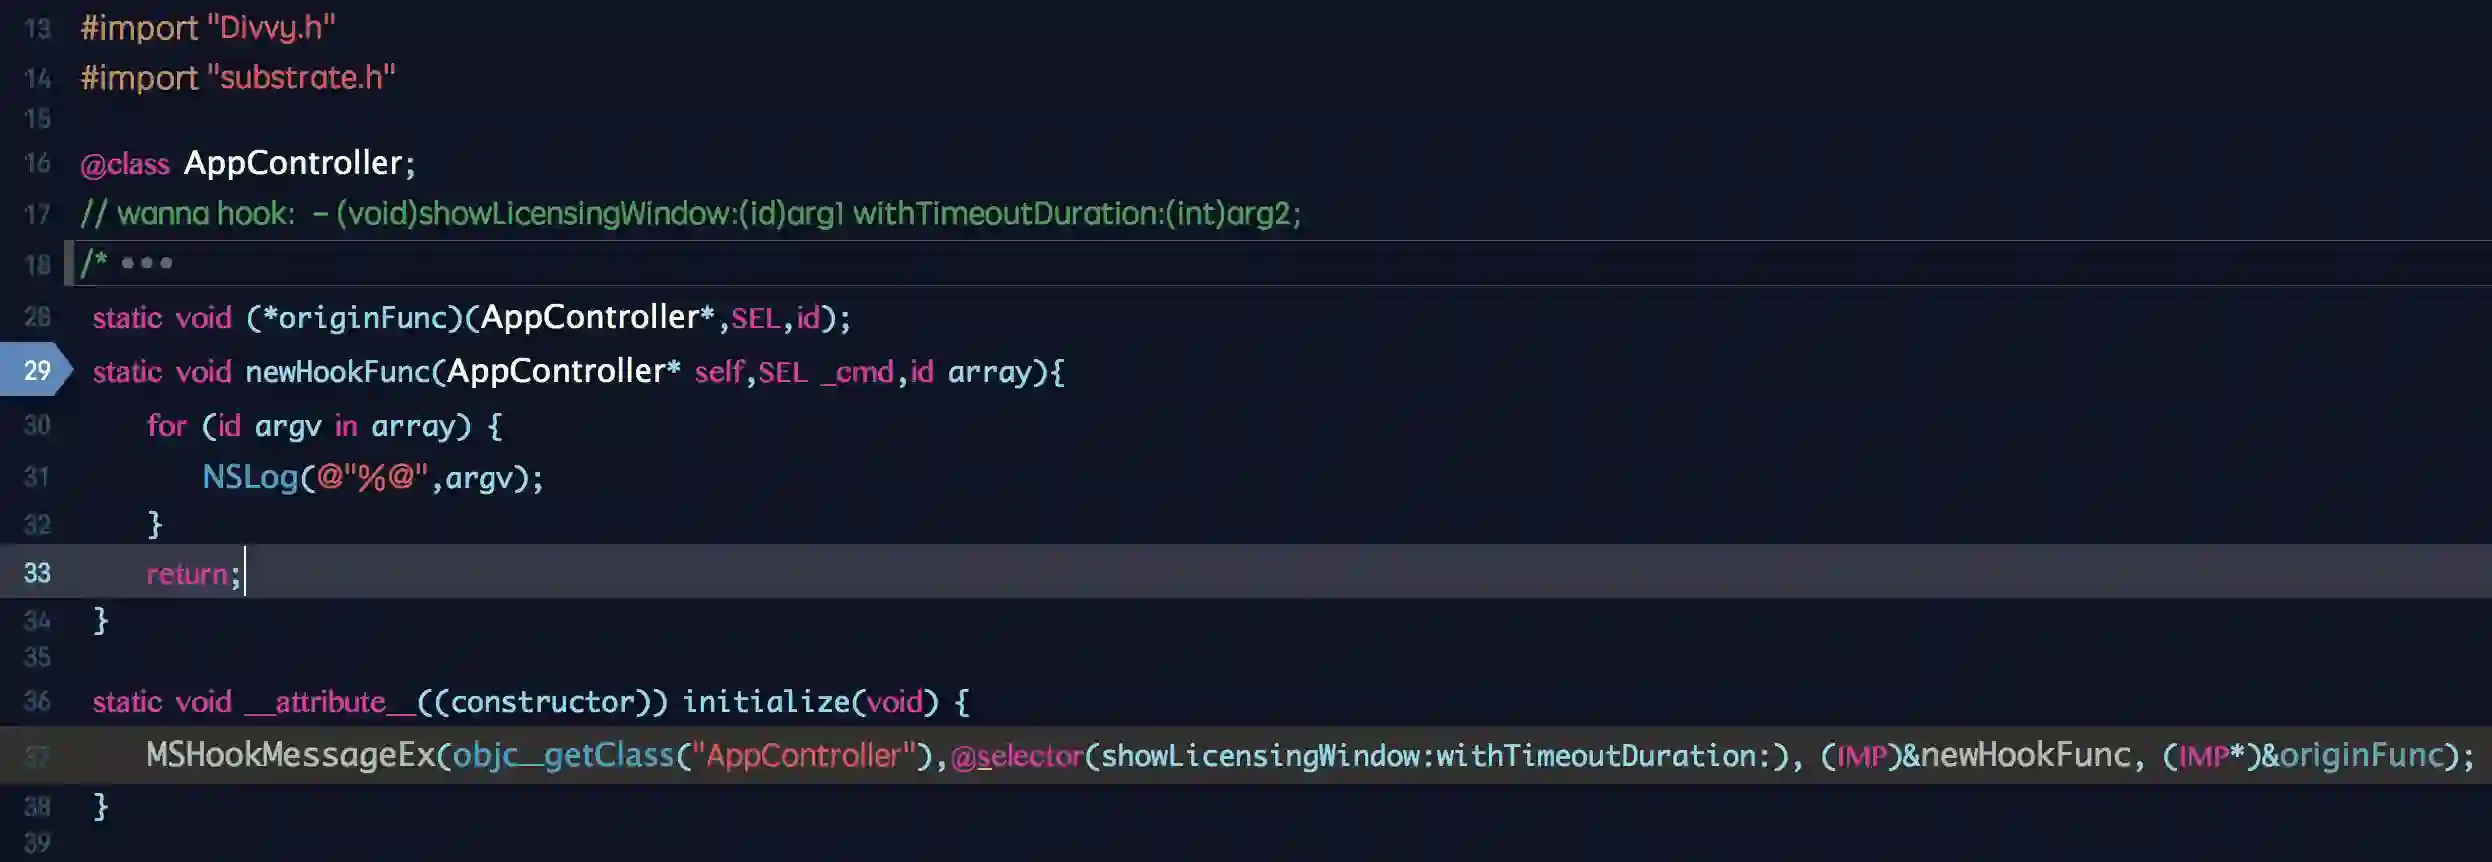The width and height of the screenshot is (2492, 862).
Task: Click line number 33 in the gutter
Action: pos(37,573)
